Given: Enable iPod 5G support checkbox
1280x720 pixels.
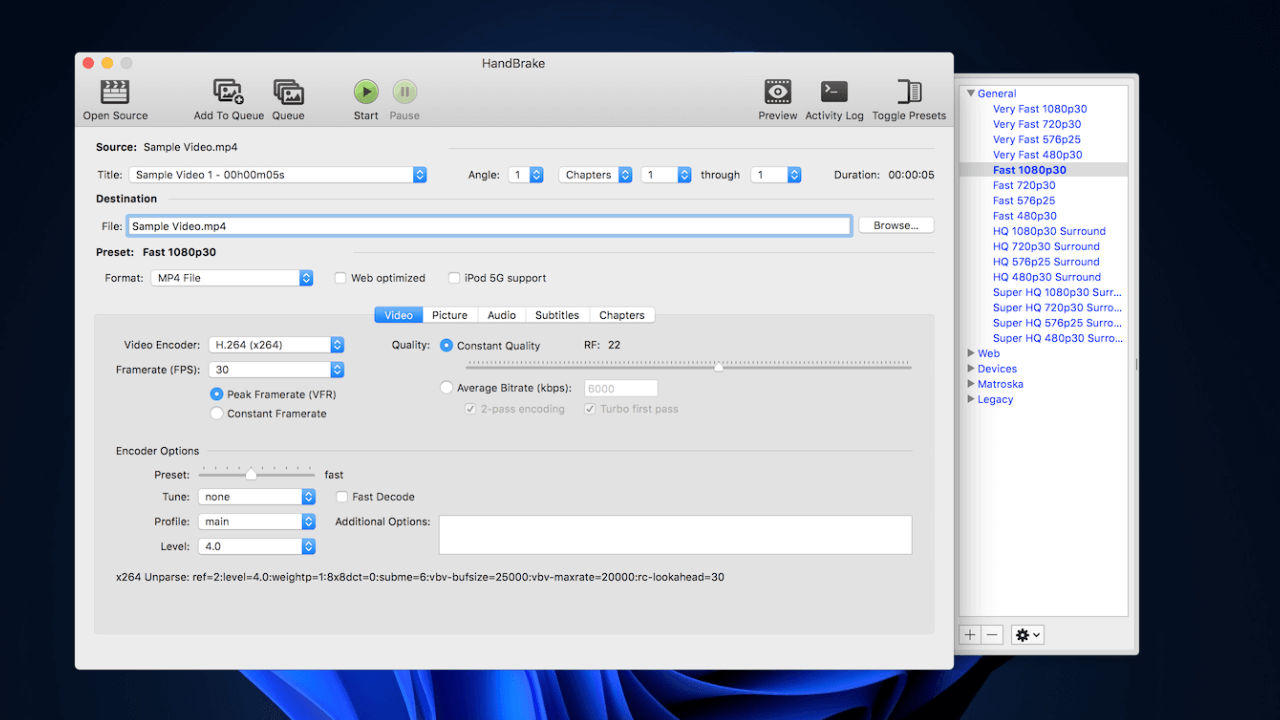Looking at the screenshot, I should click(455, 278).
